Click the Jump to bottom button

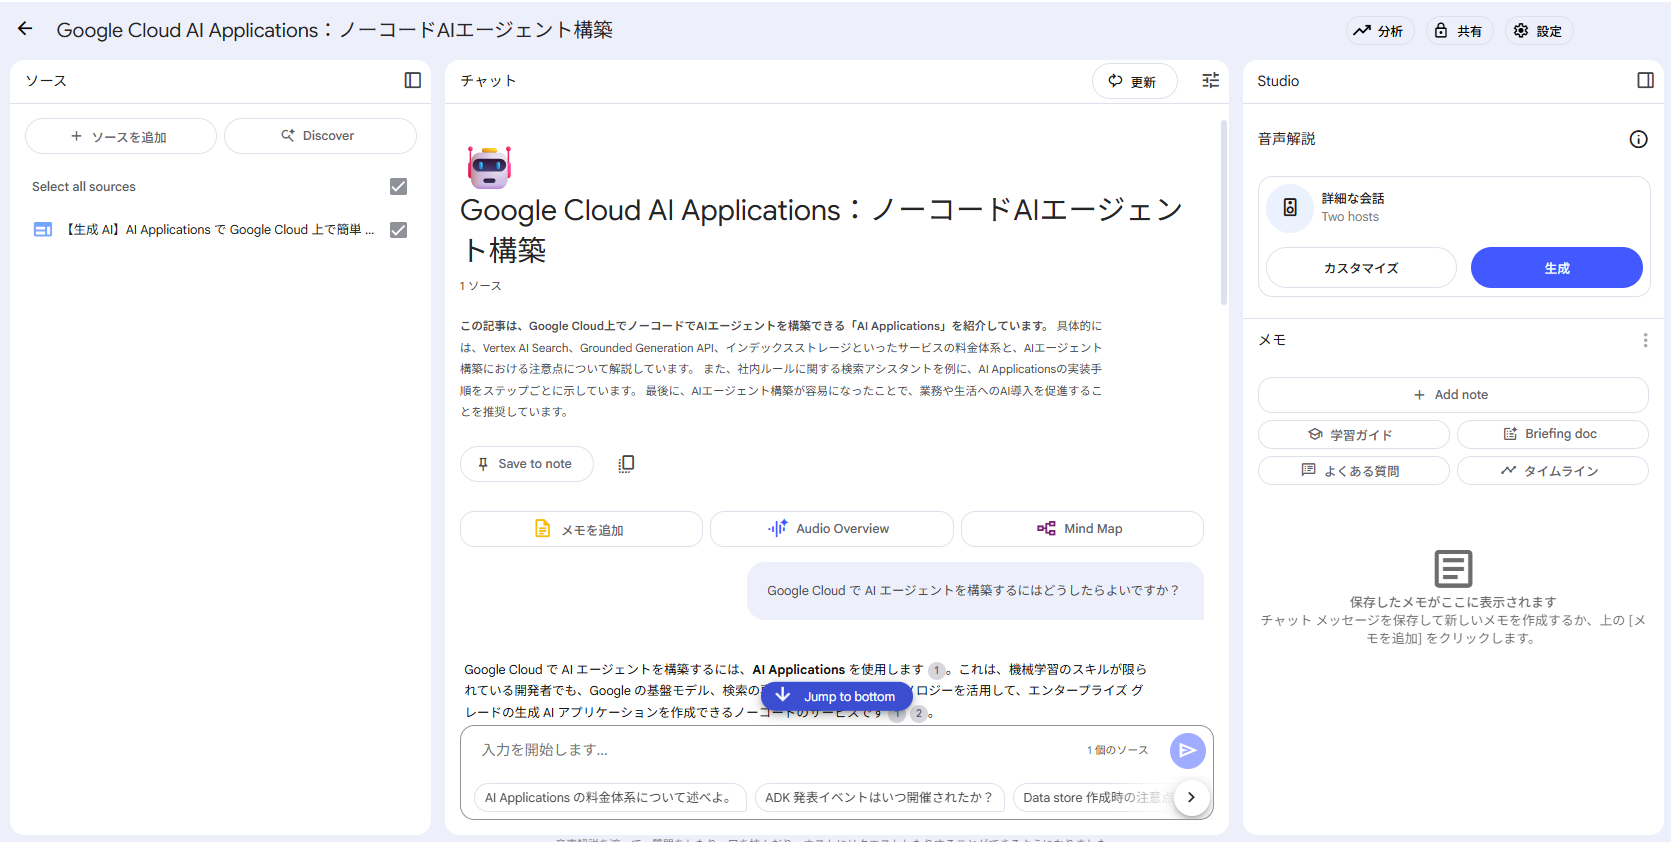pos(837,696)
